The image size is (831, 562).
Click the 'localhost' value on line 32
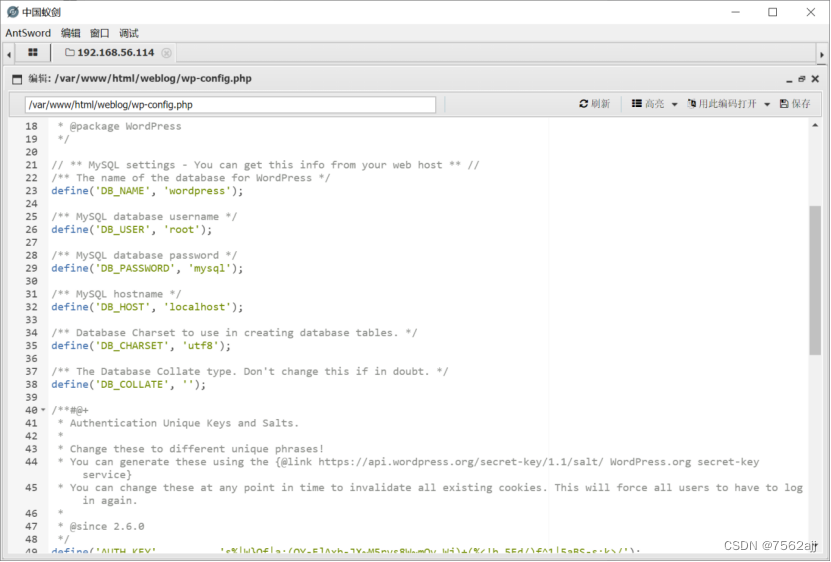tap(197, 306)
